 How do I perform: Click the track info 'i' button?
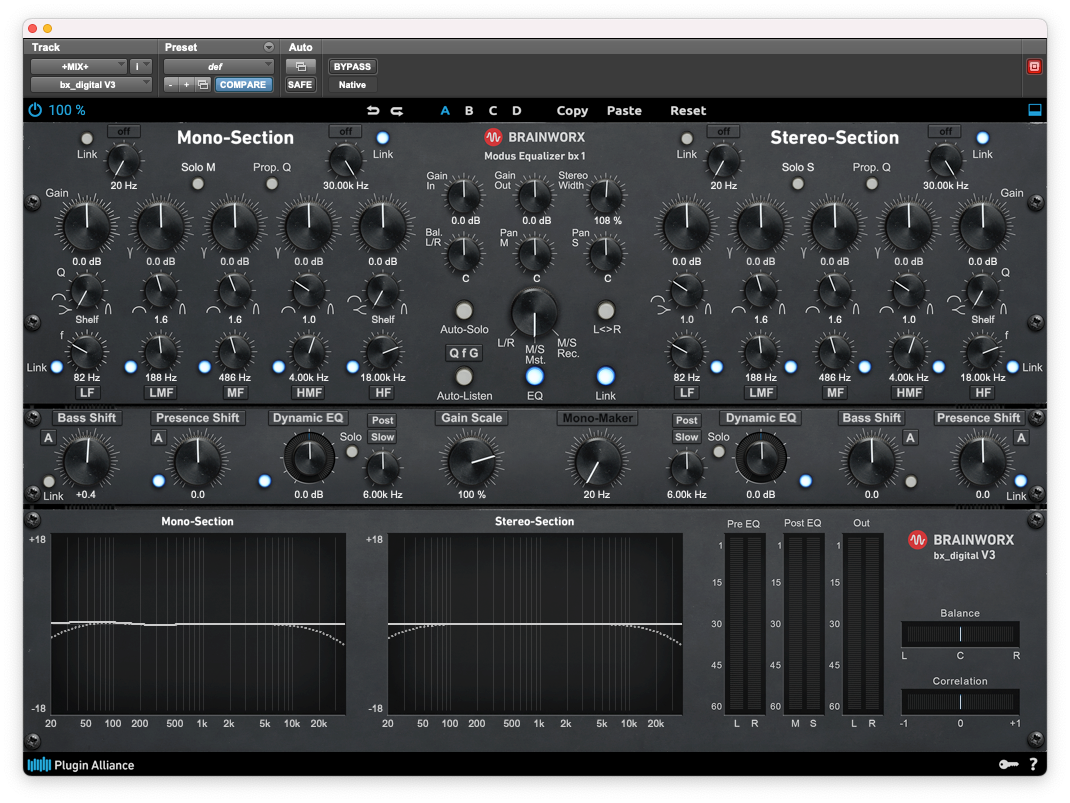tap(140, 66)
